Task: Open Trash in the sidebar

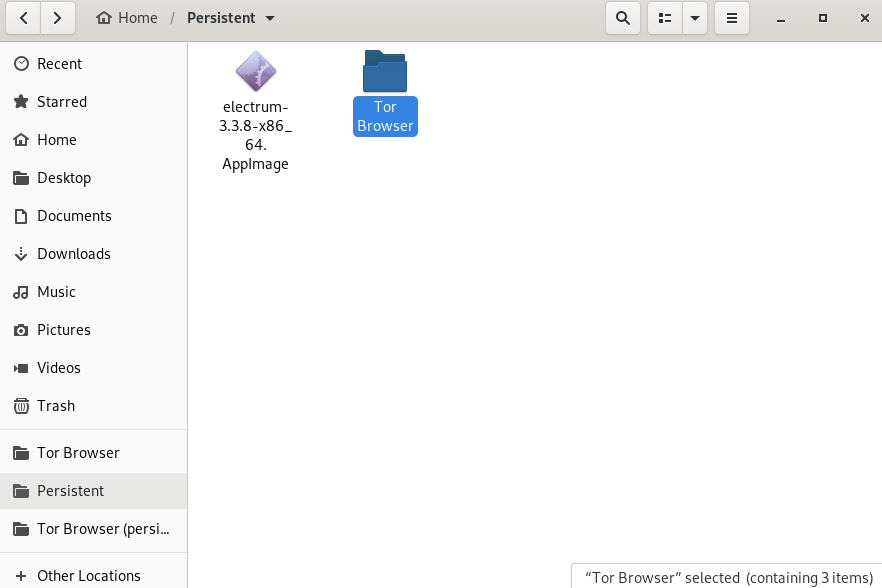Action: click(x=93, y=406)
